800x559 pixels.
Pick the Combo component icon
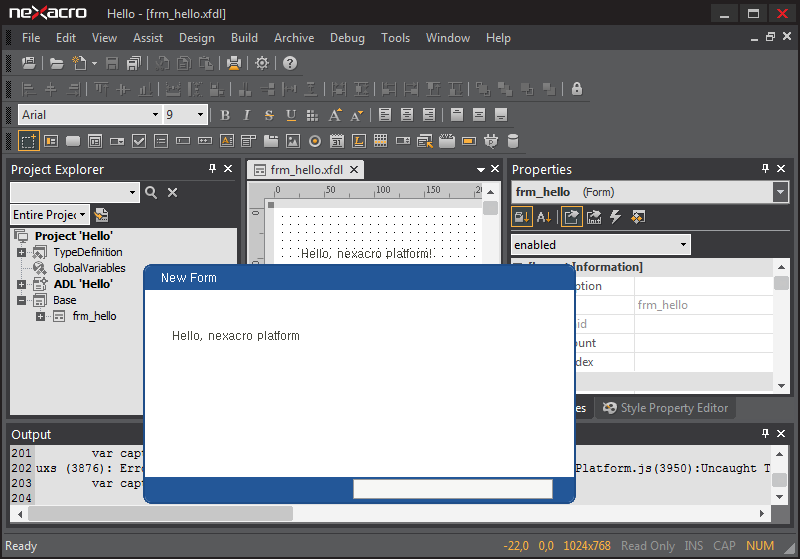117,141
